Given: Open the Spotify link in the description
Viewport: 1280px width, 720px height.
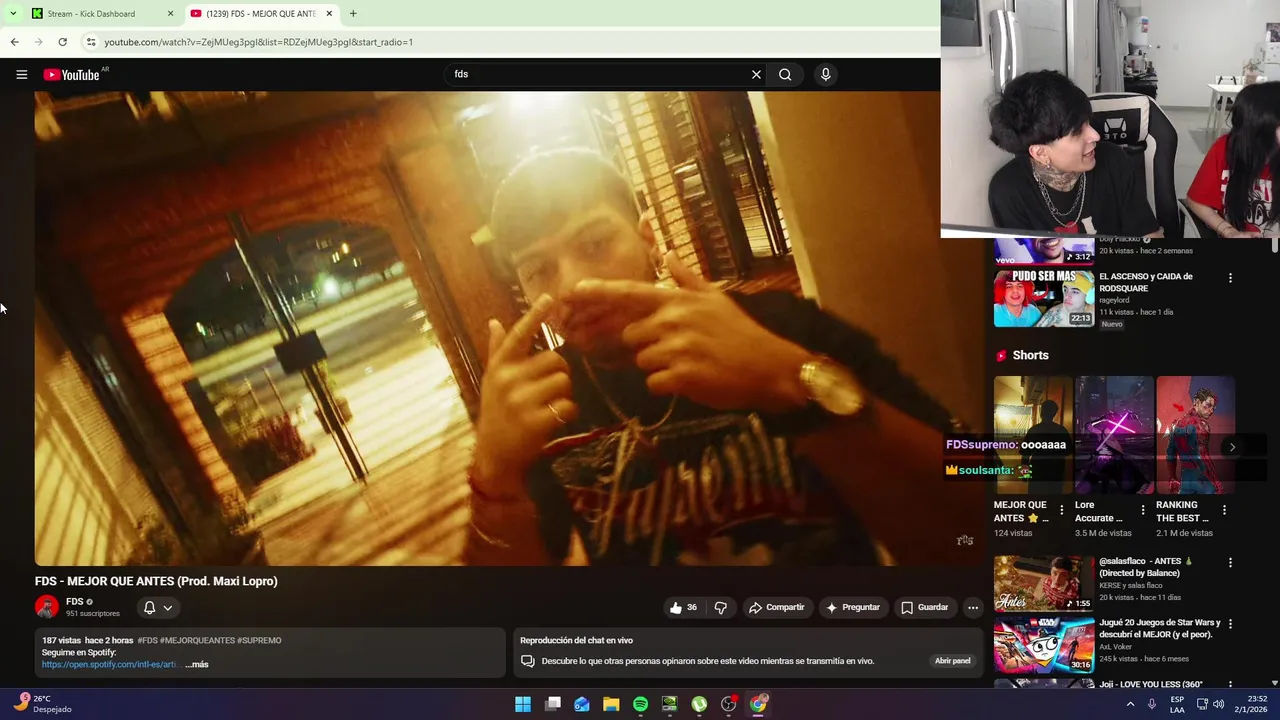Looking at the screenshot, I should tap(110, 664).
